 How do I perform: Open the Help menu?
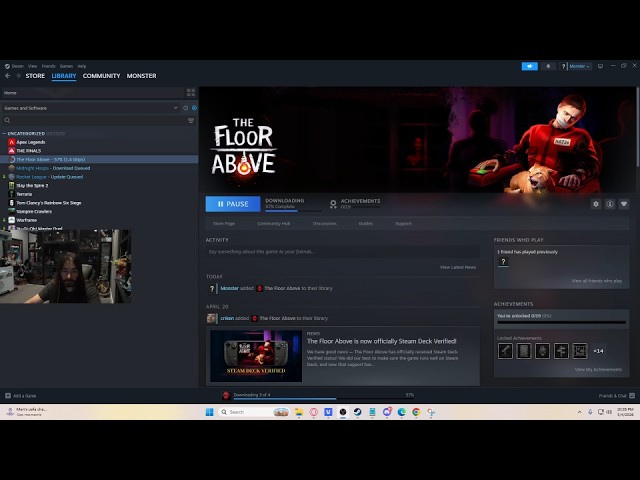tap(82, 66)
